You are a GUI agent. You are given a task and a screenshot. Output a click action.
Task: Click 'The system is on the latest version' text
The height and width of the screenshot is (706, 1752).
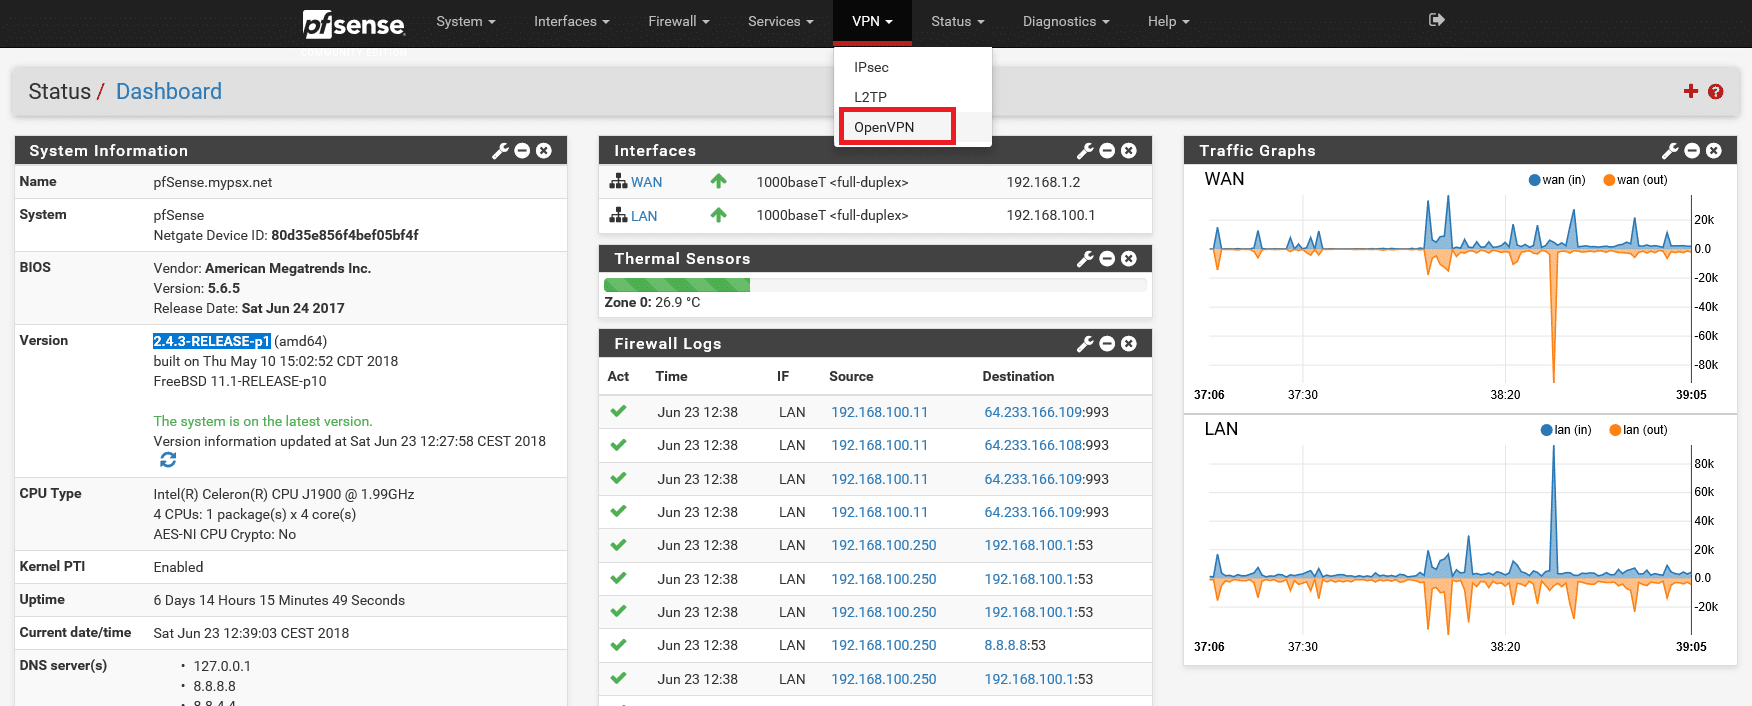click(x=263, y=421)
